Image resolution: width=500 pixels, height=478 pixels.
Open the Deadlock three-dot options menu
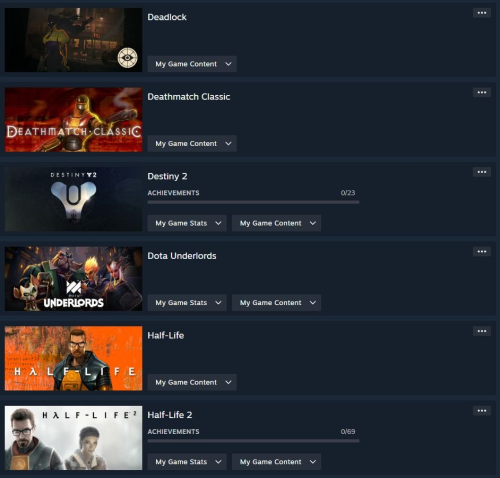pos(482,13)
